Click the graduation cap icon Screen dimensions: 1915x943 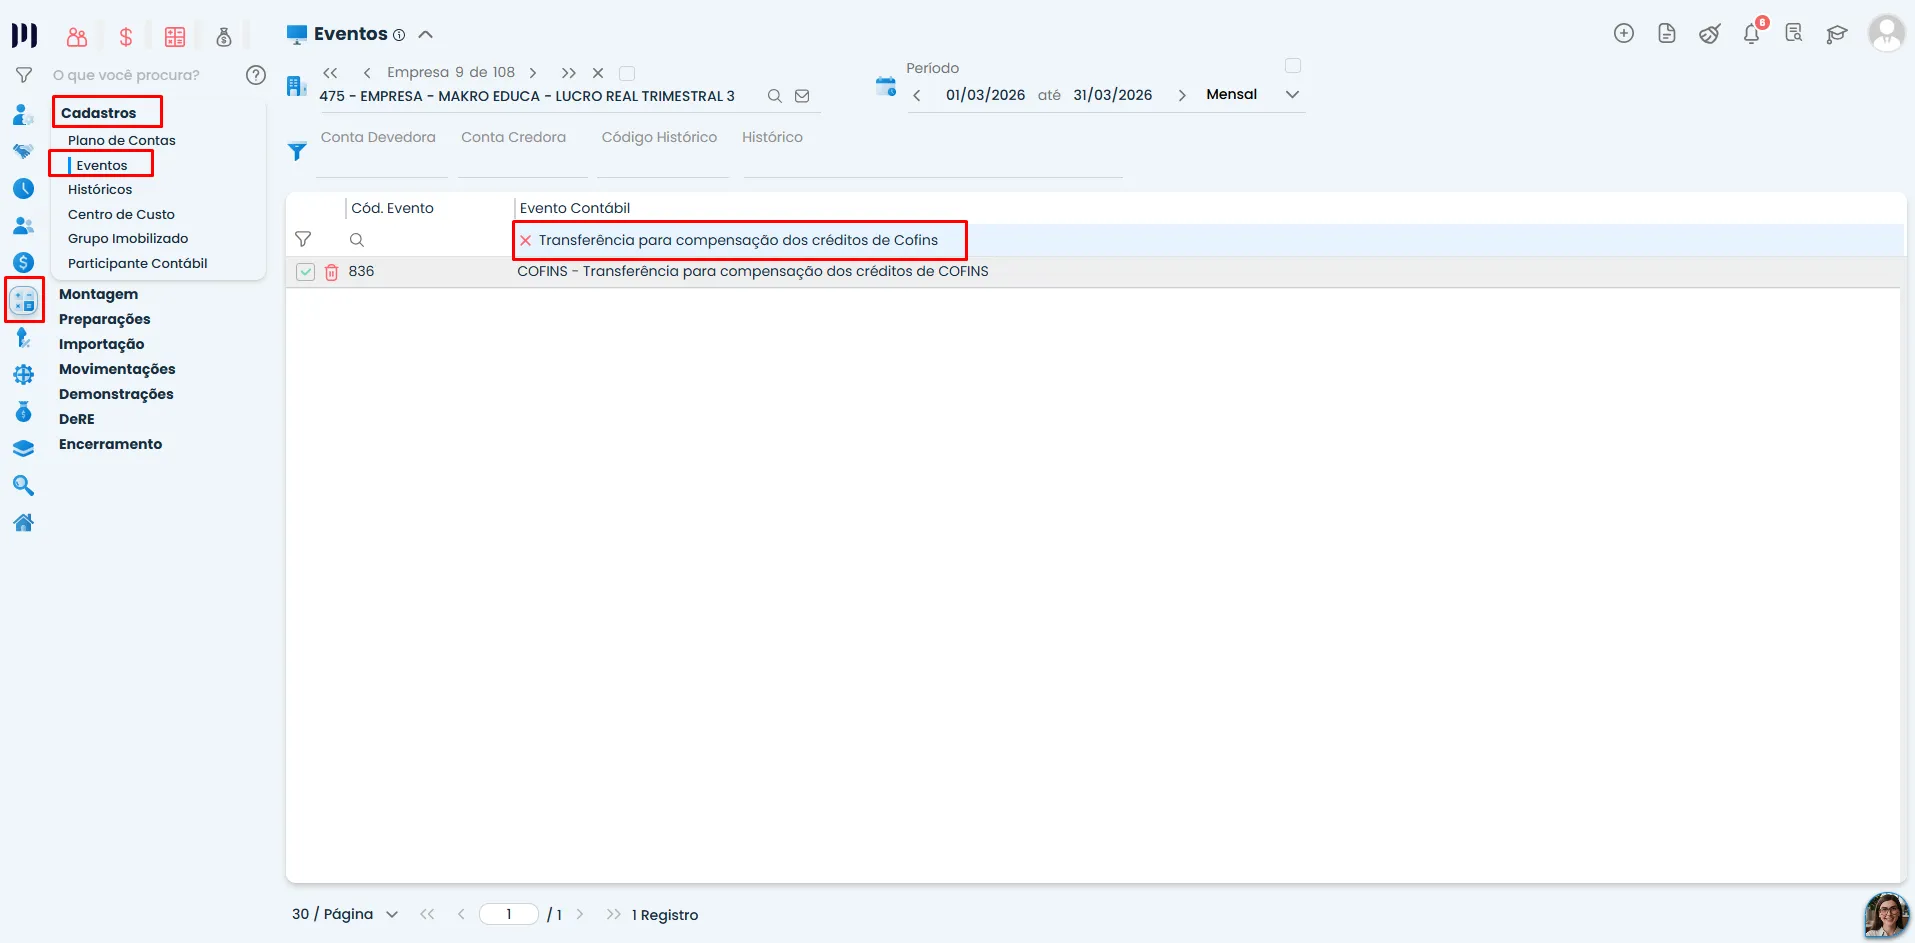1836,34
